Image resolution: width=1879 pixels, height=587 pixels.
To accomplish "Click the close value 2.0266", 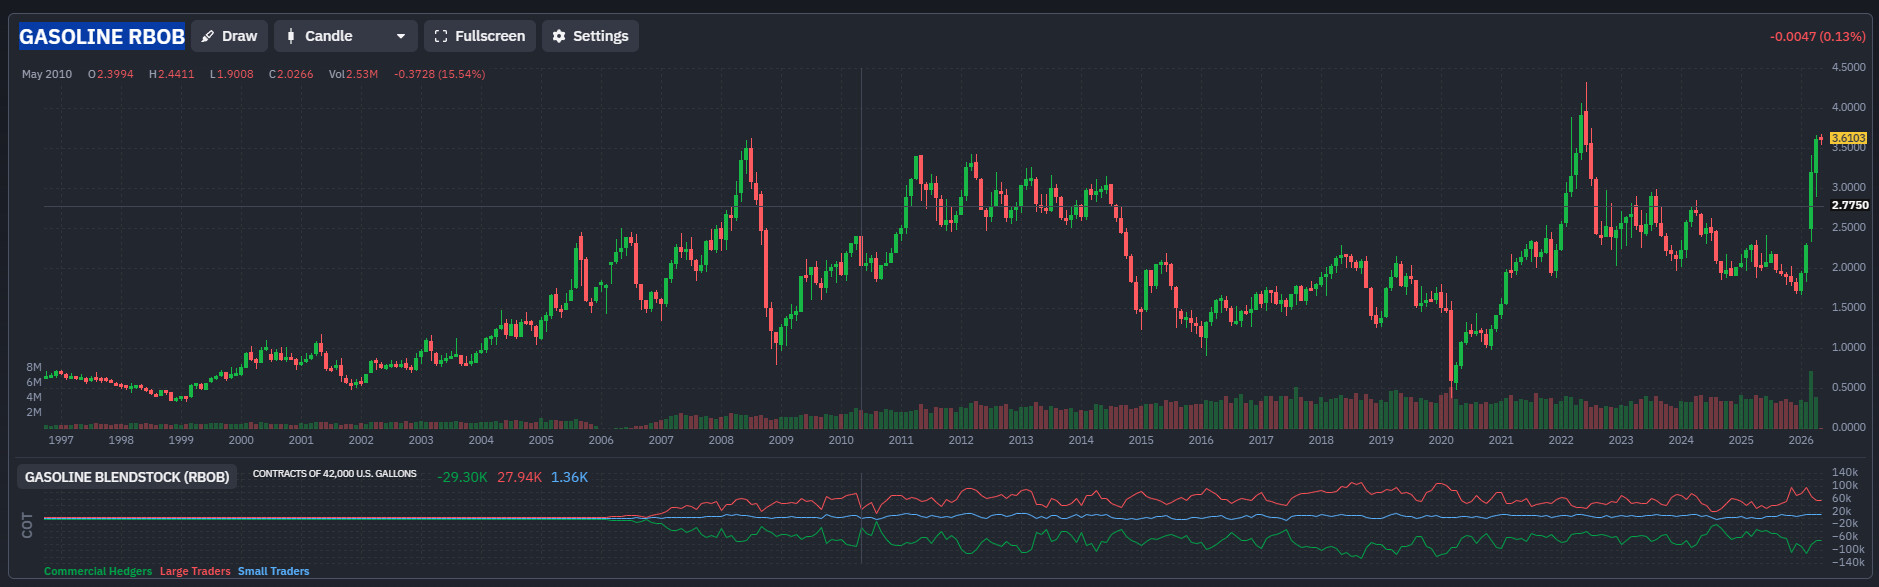I will [x=295, y=74].
